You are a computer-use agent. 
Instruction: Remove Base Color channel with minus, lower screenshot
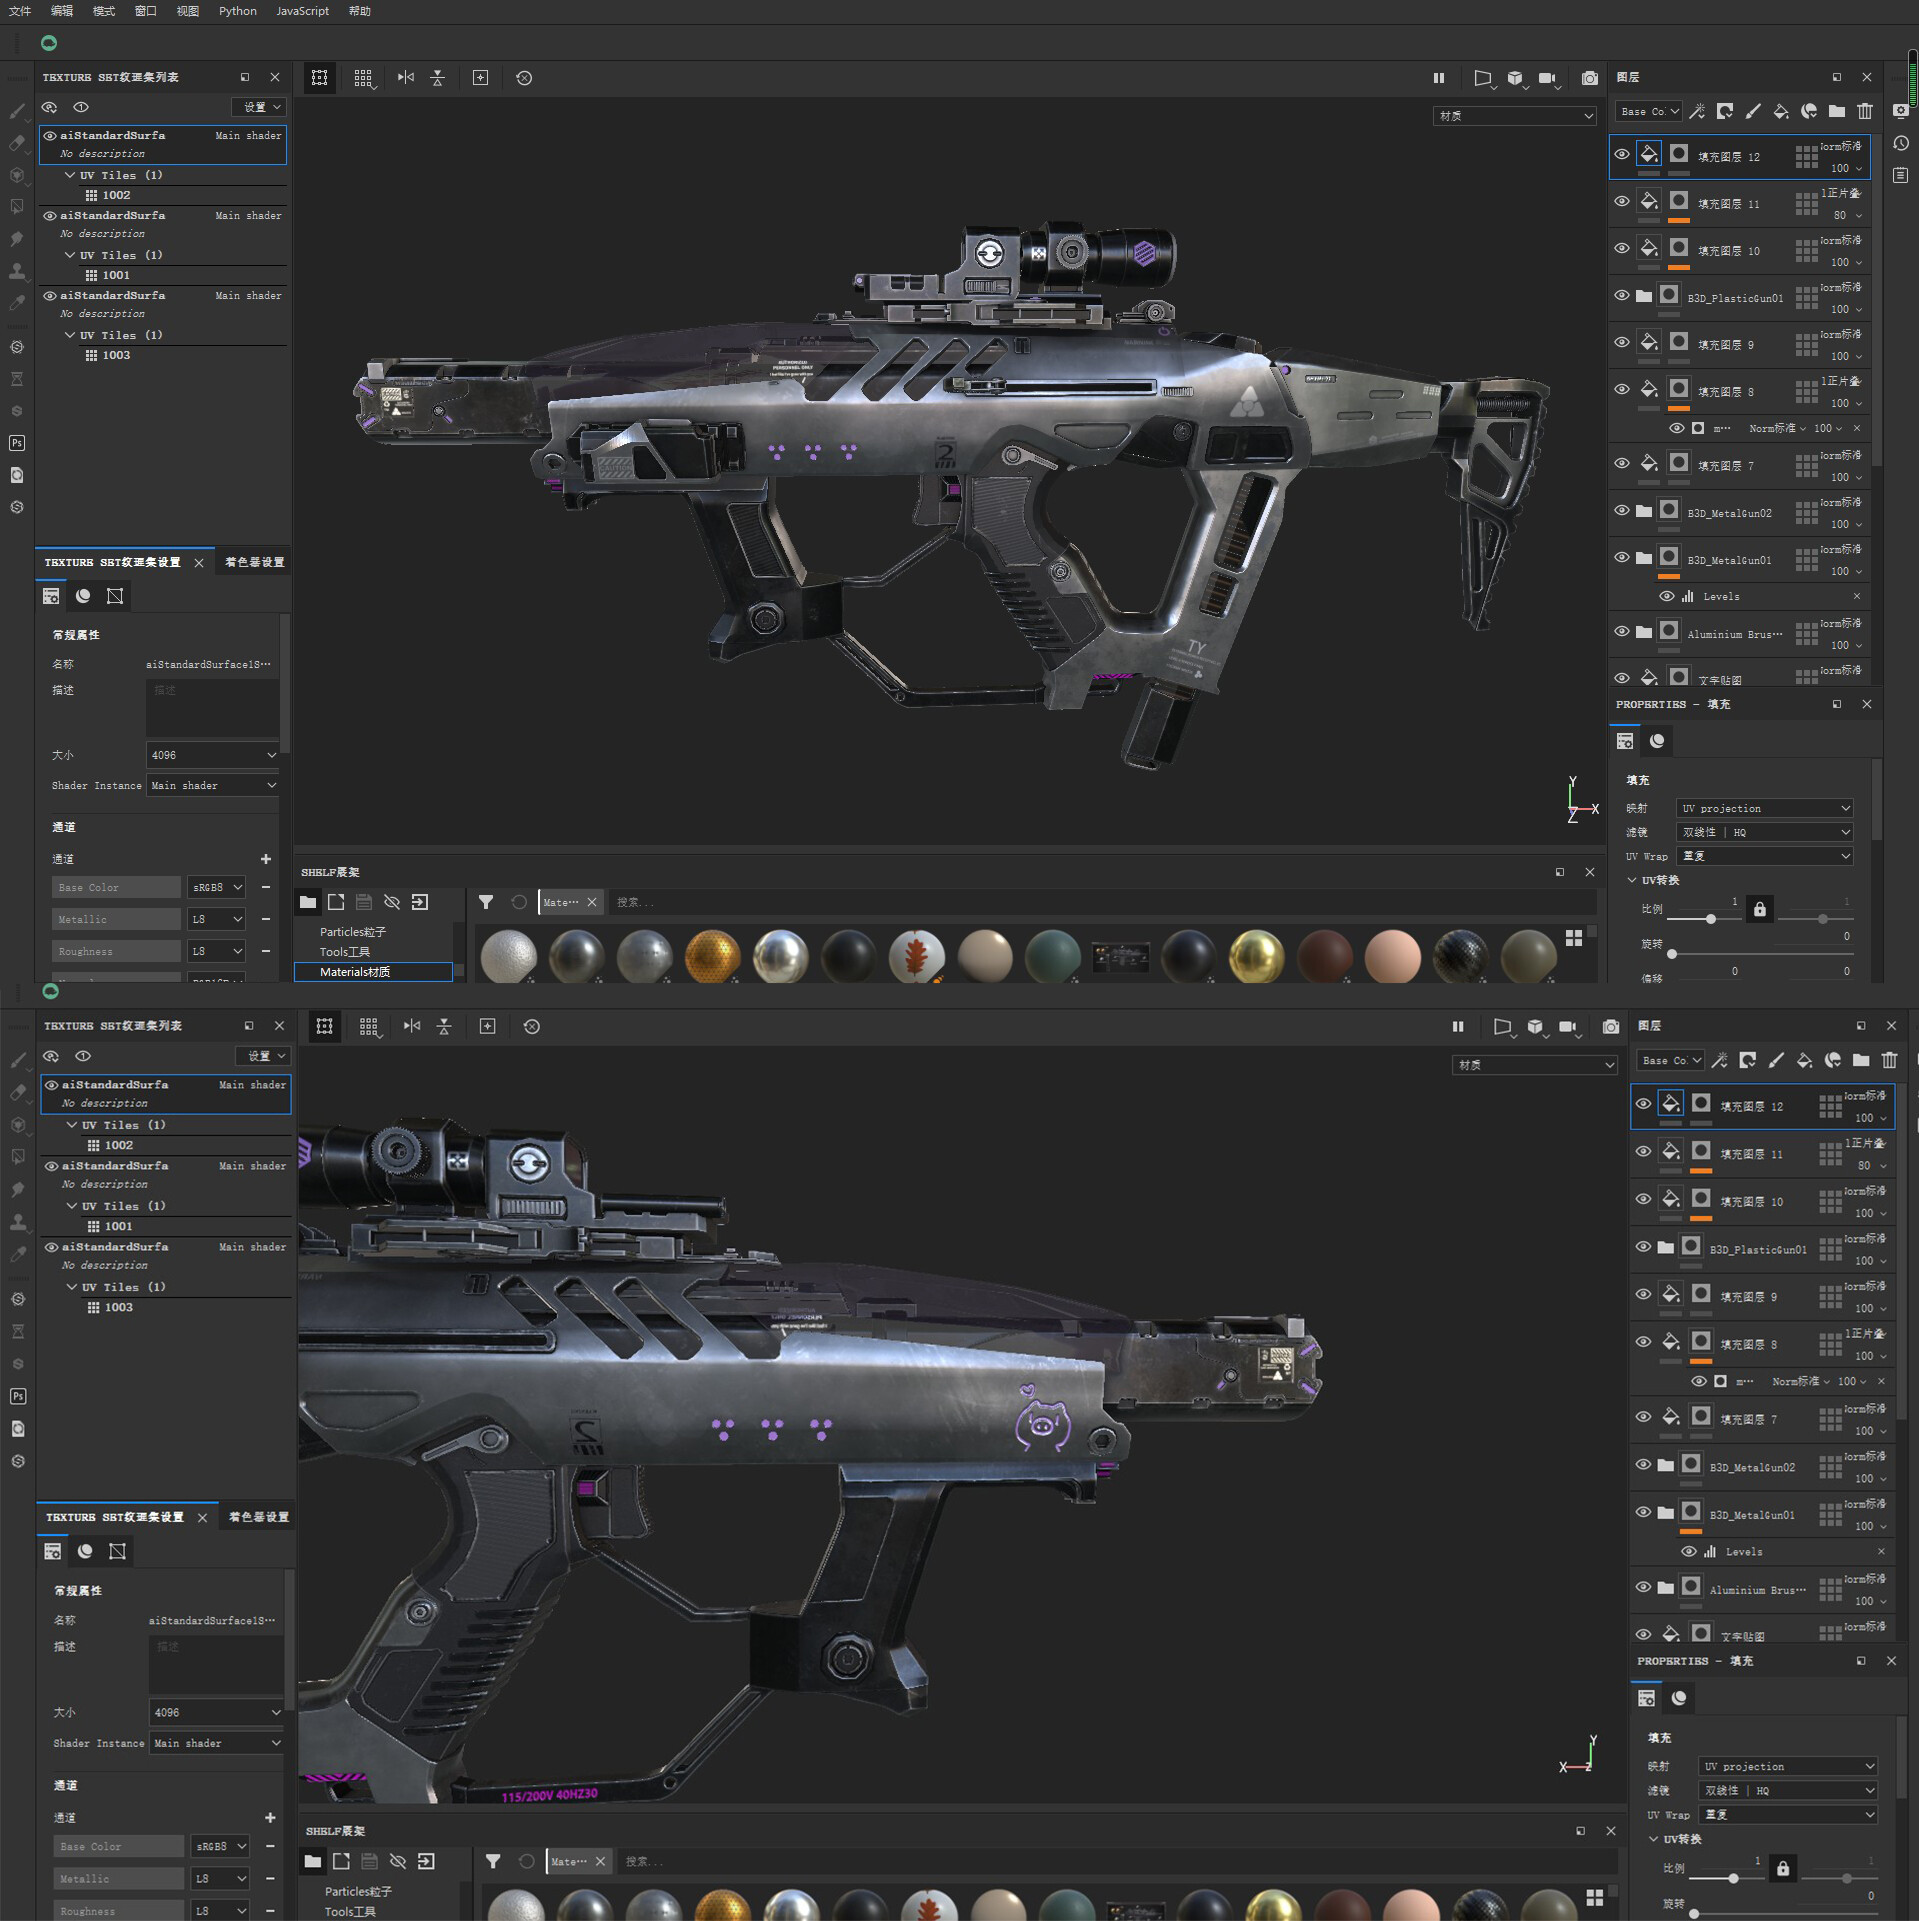(270, 1846)
